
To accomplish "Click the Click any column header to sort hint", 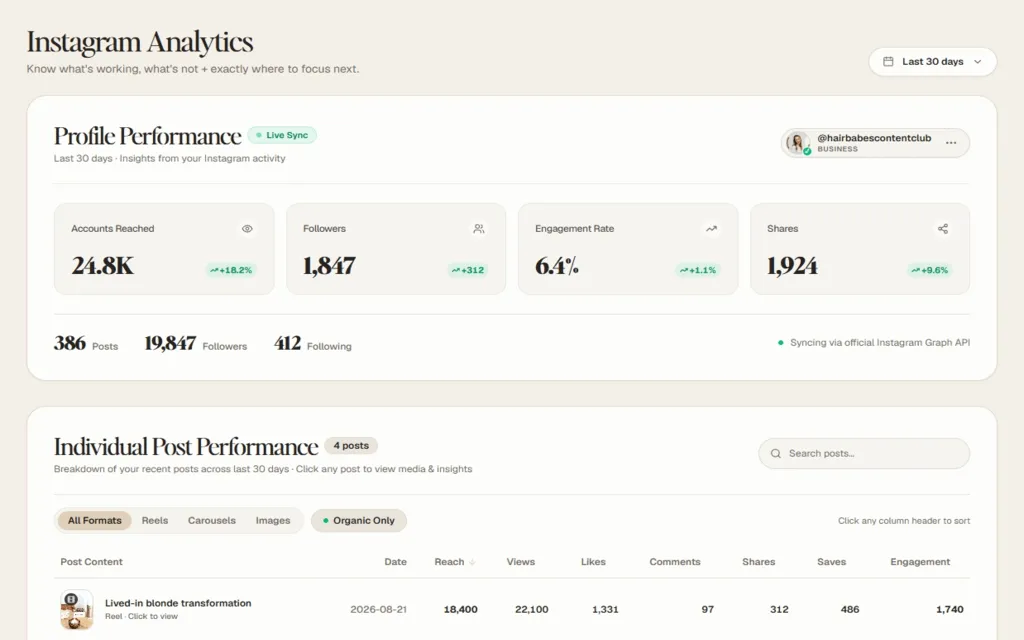I will [904, 520].
